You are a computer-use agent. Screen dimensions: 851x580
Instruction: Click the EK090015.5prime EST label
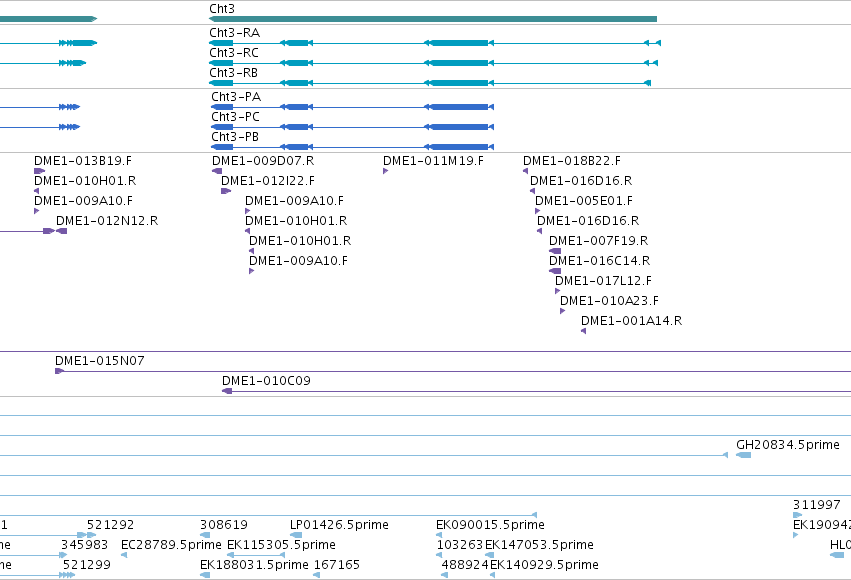[x=490, y=525]
